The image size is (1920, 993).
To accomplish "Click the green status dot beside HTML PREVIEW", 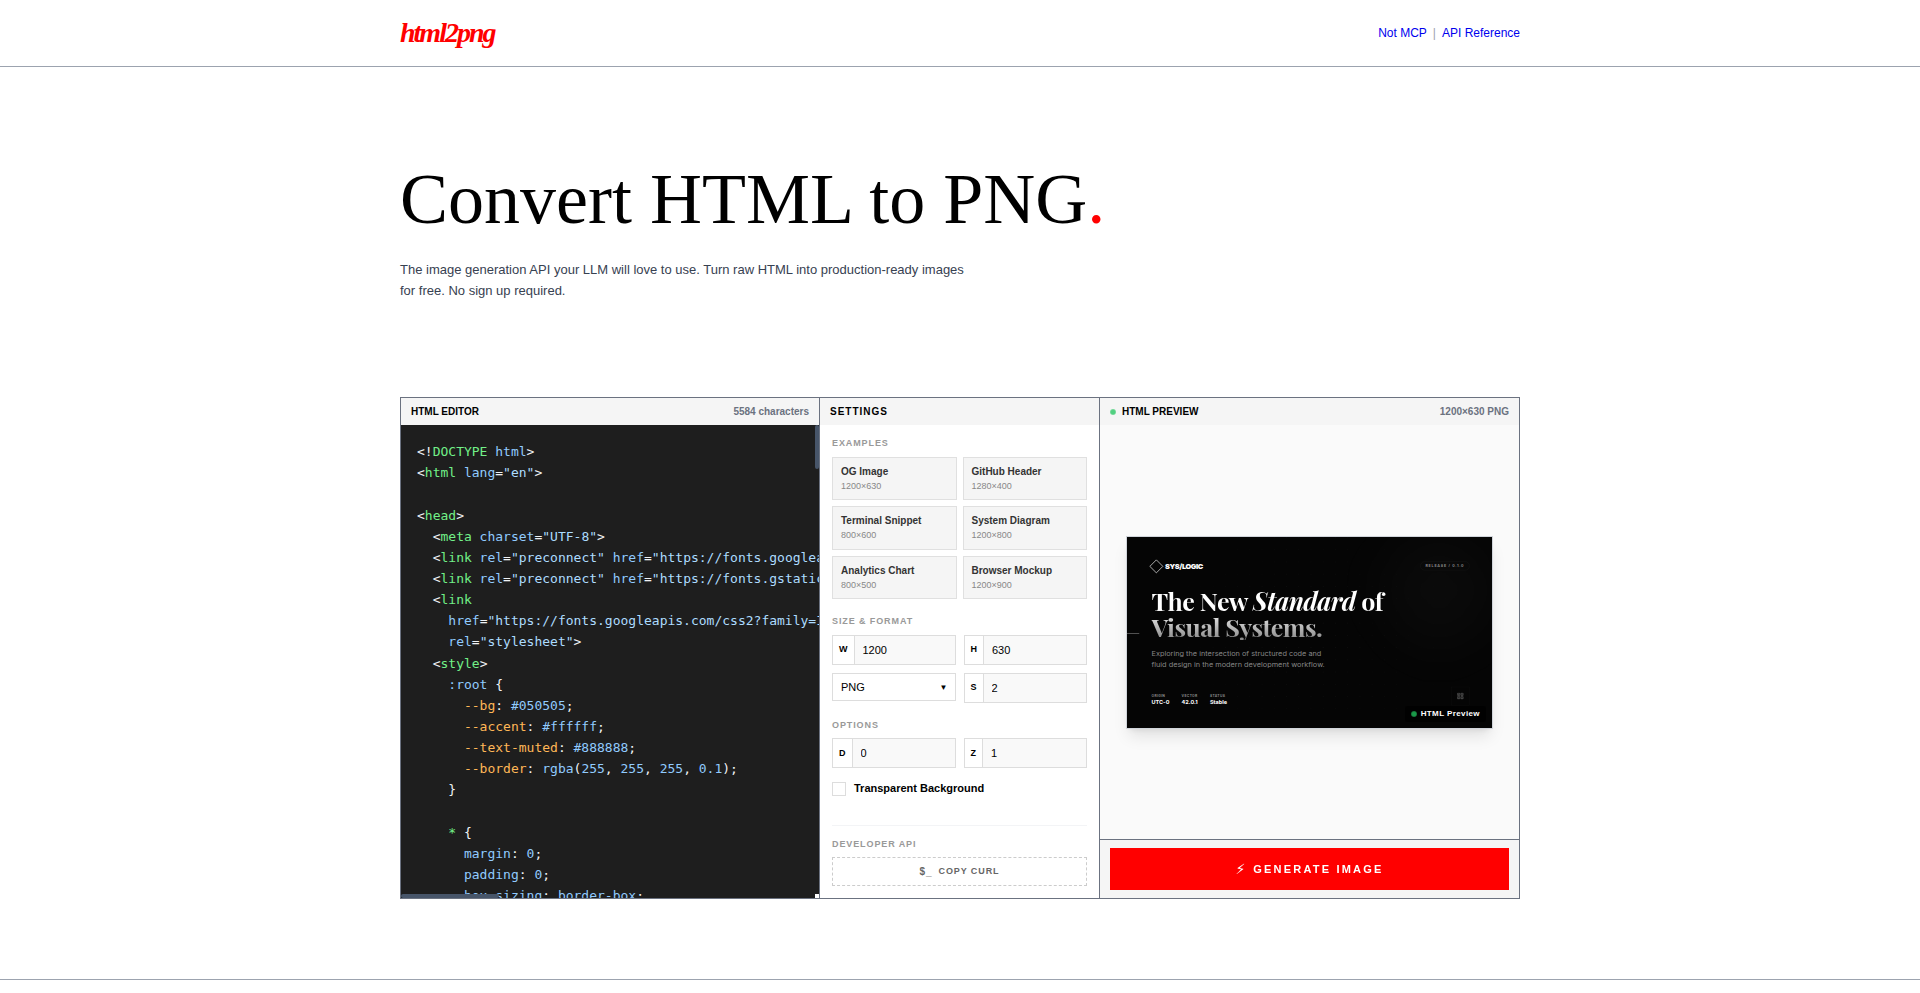I will [x=1114, y=411].
